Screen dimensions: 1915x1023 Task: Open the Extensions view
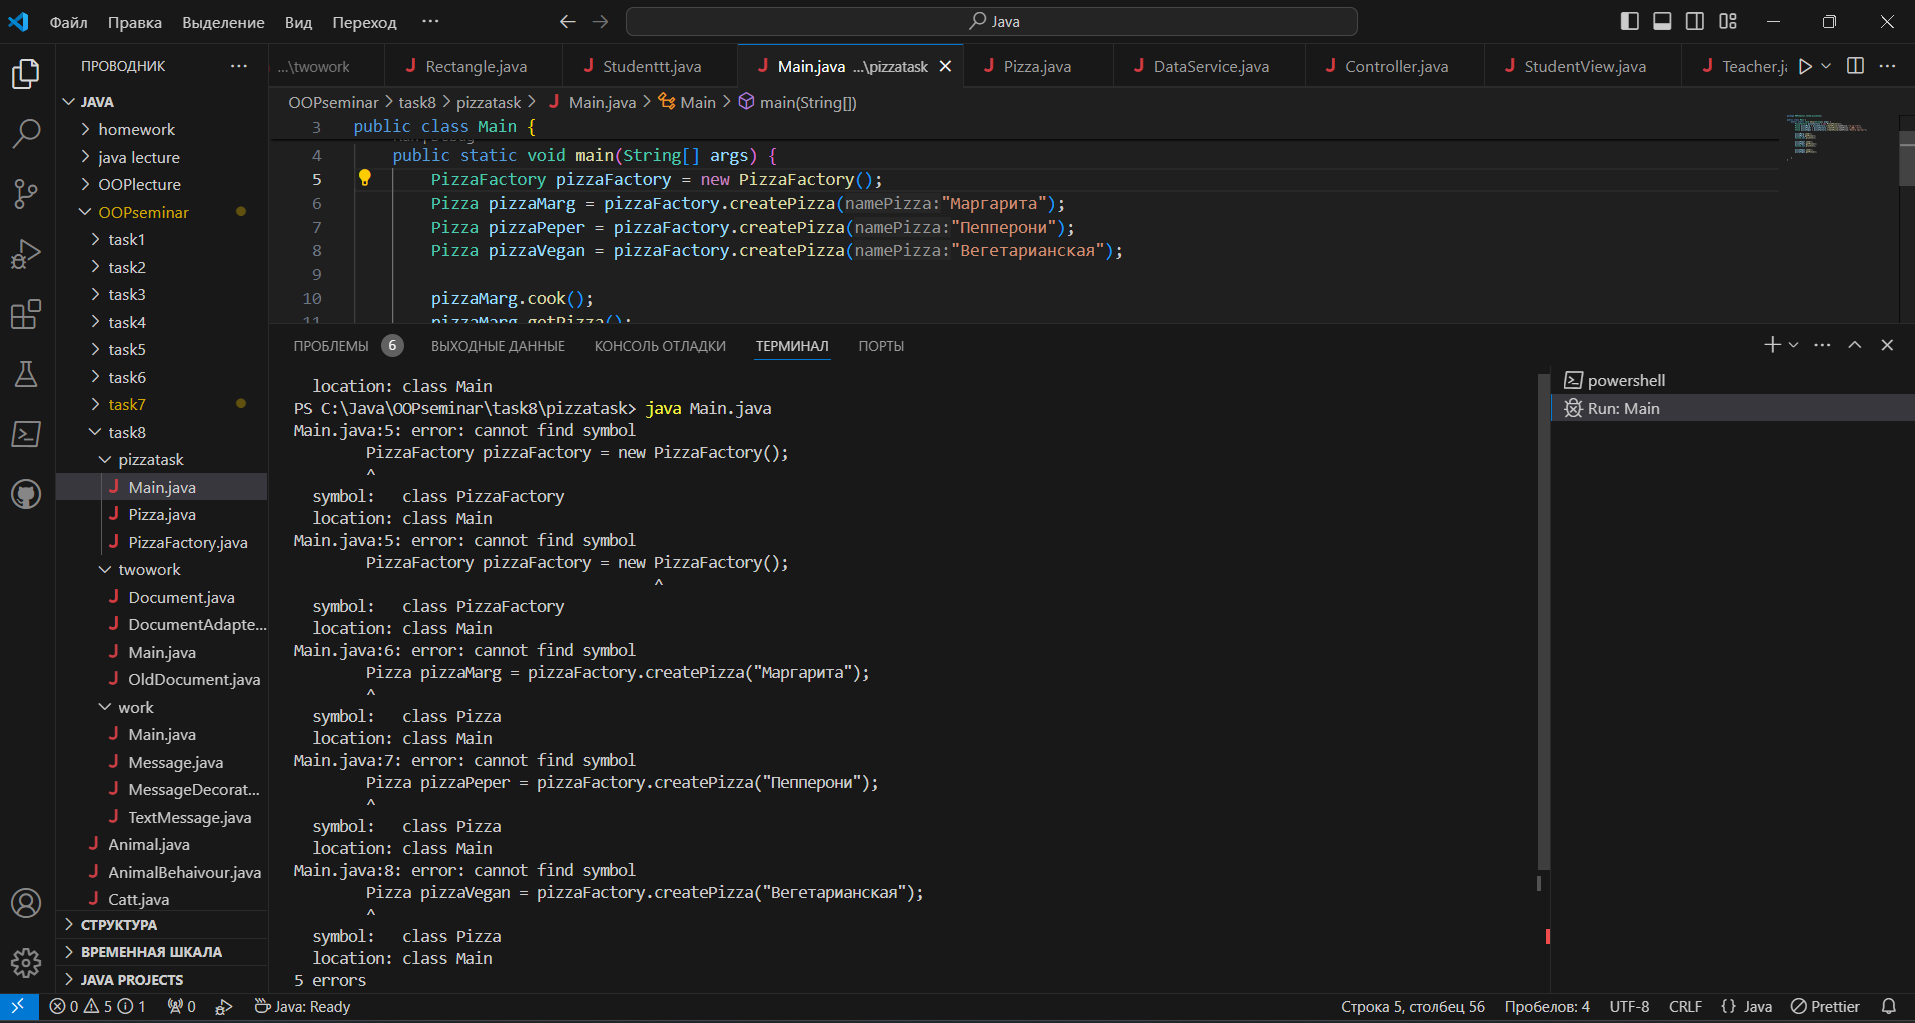(x=26, y=314)
